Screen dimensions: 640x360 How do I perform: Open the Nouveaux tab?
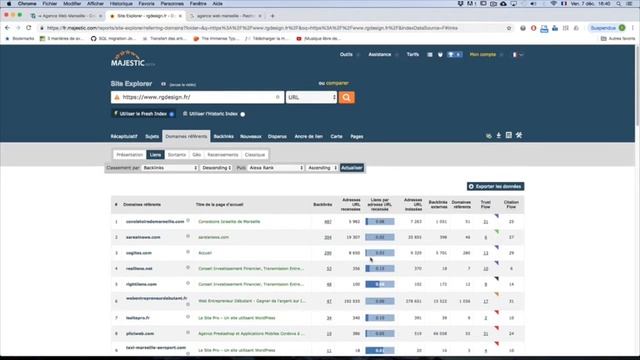point(251,136)
